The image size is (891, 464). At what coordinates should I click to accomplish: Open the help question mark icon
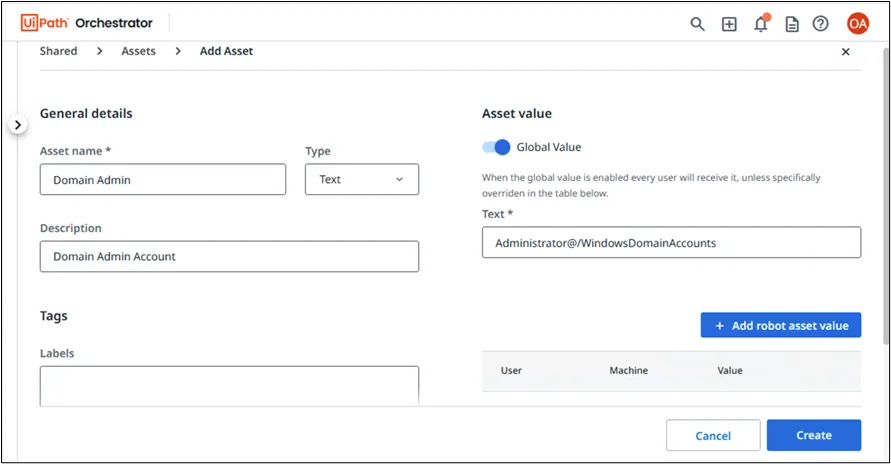click(x=821, y=24)
